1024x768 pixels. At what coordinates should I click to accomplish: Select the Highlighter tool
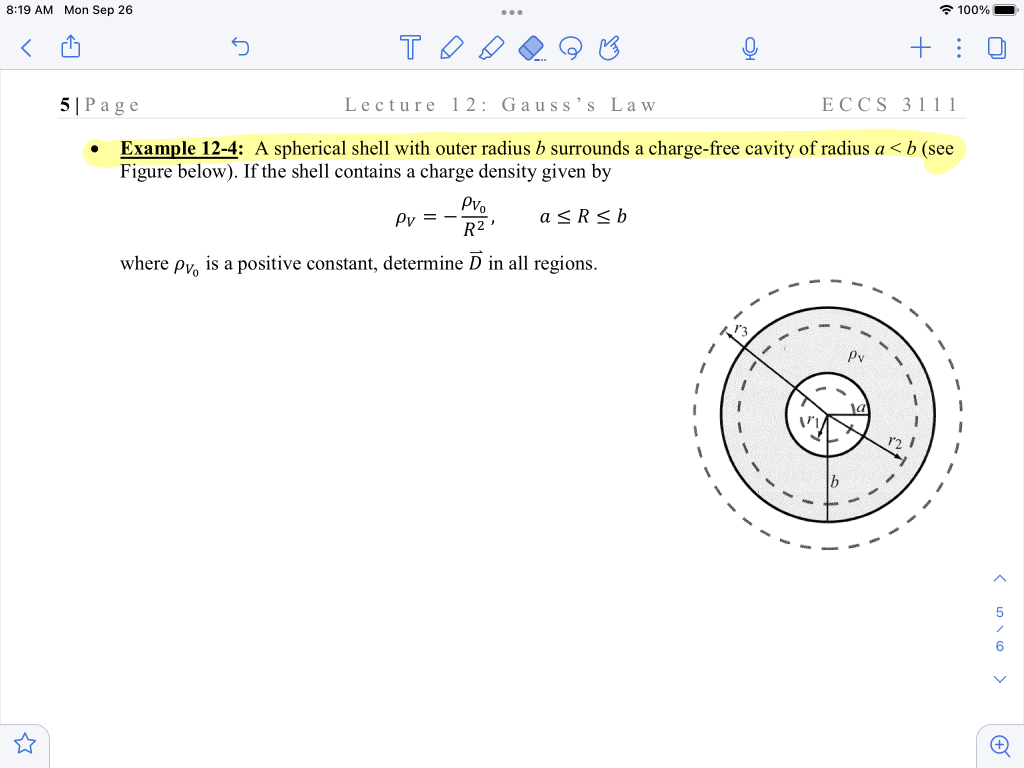tap(491, 47)
